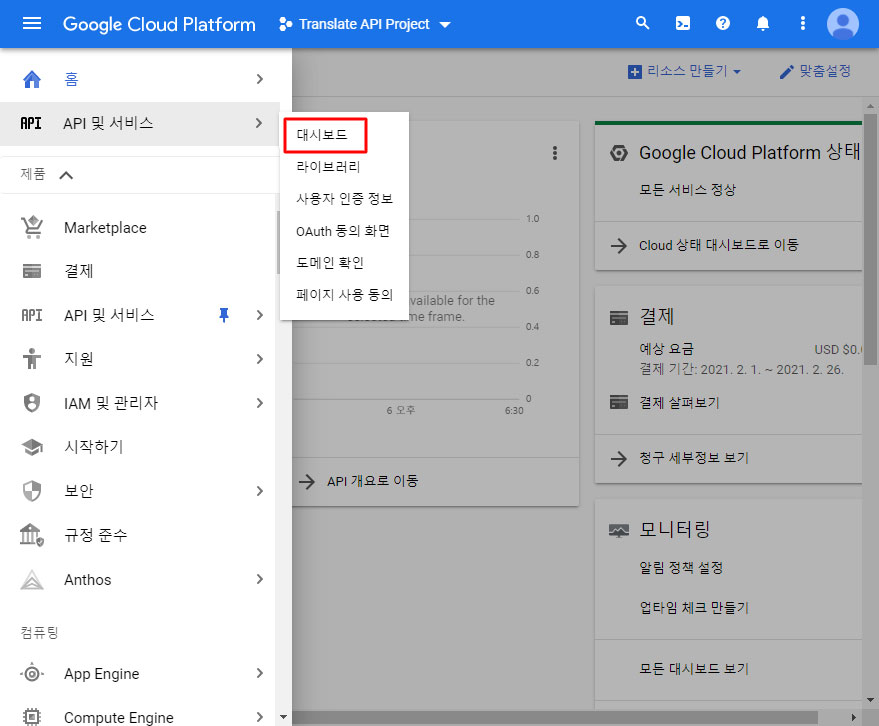The width and height of the screenshot is (879, 726).
Task: Expand the 보안 submenu chevron
Action: [260, 491]
